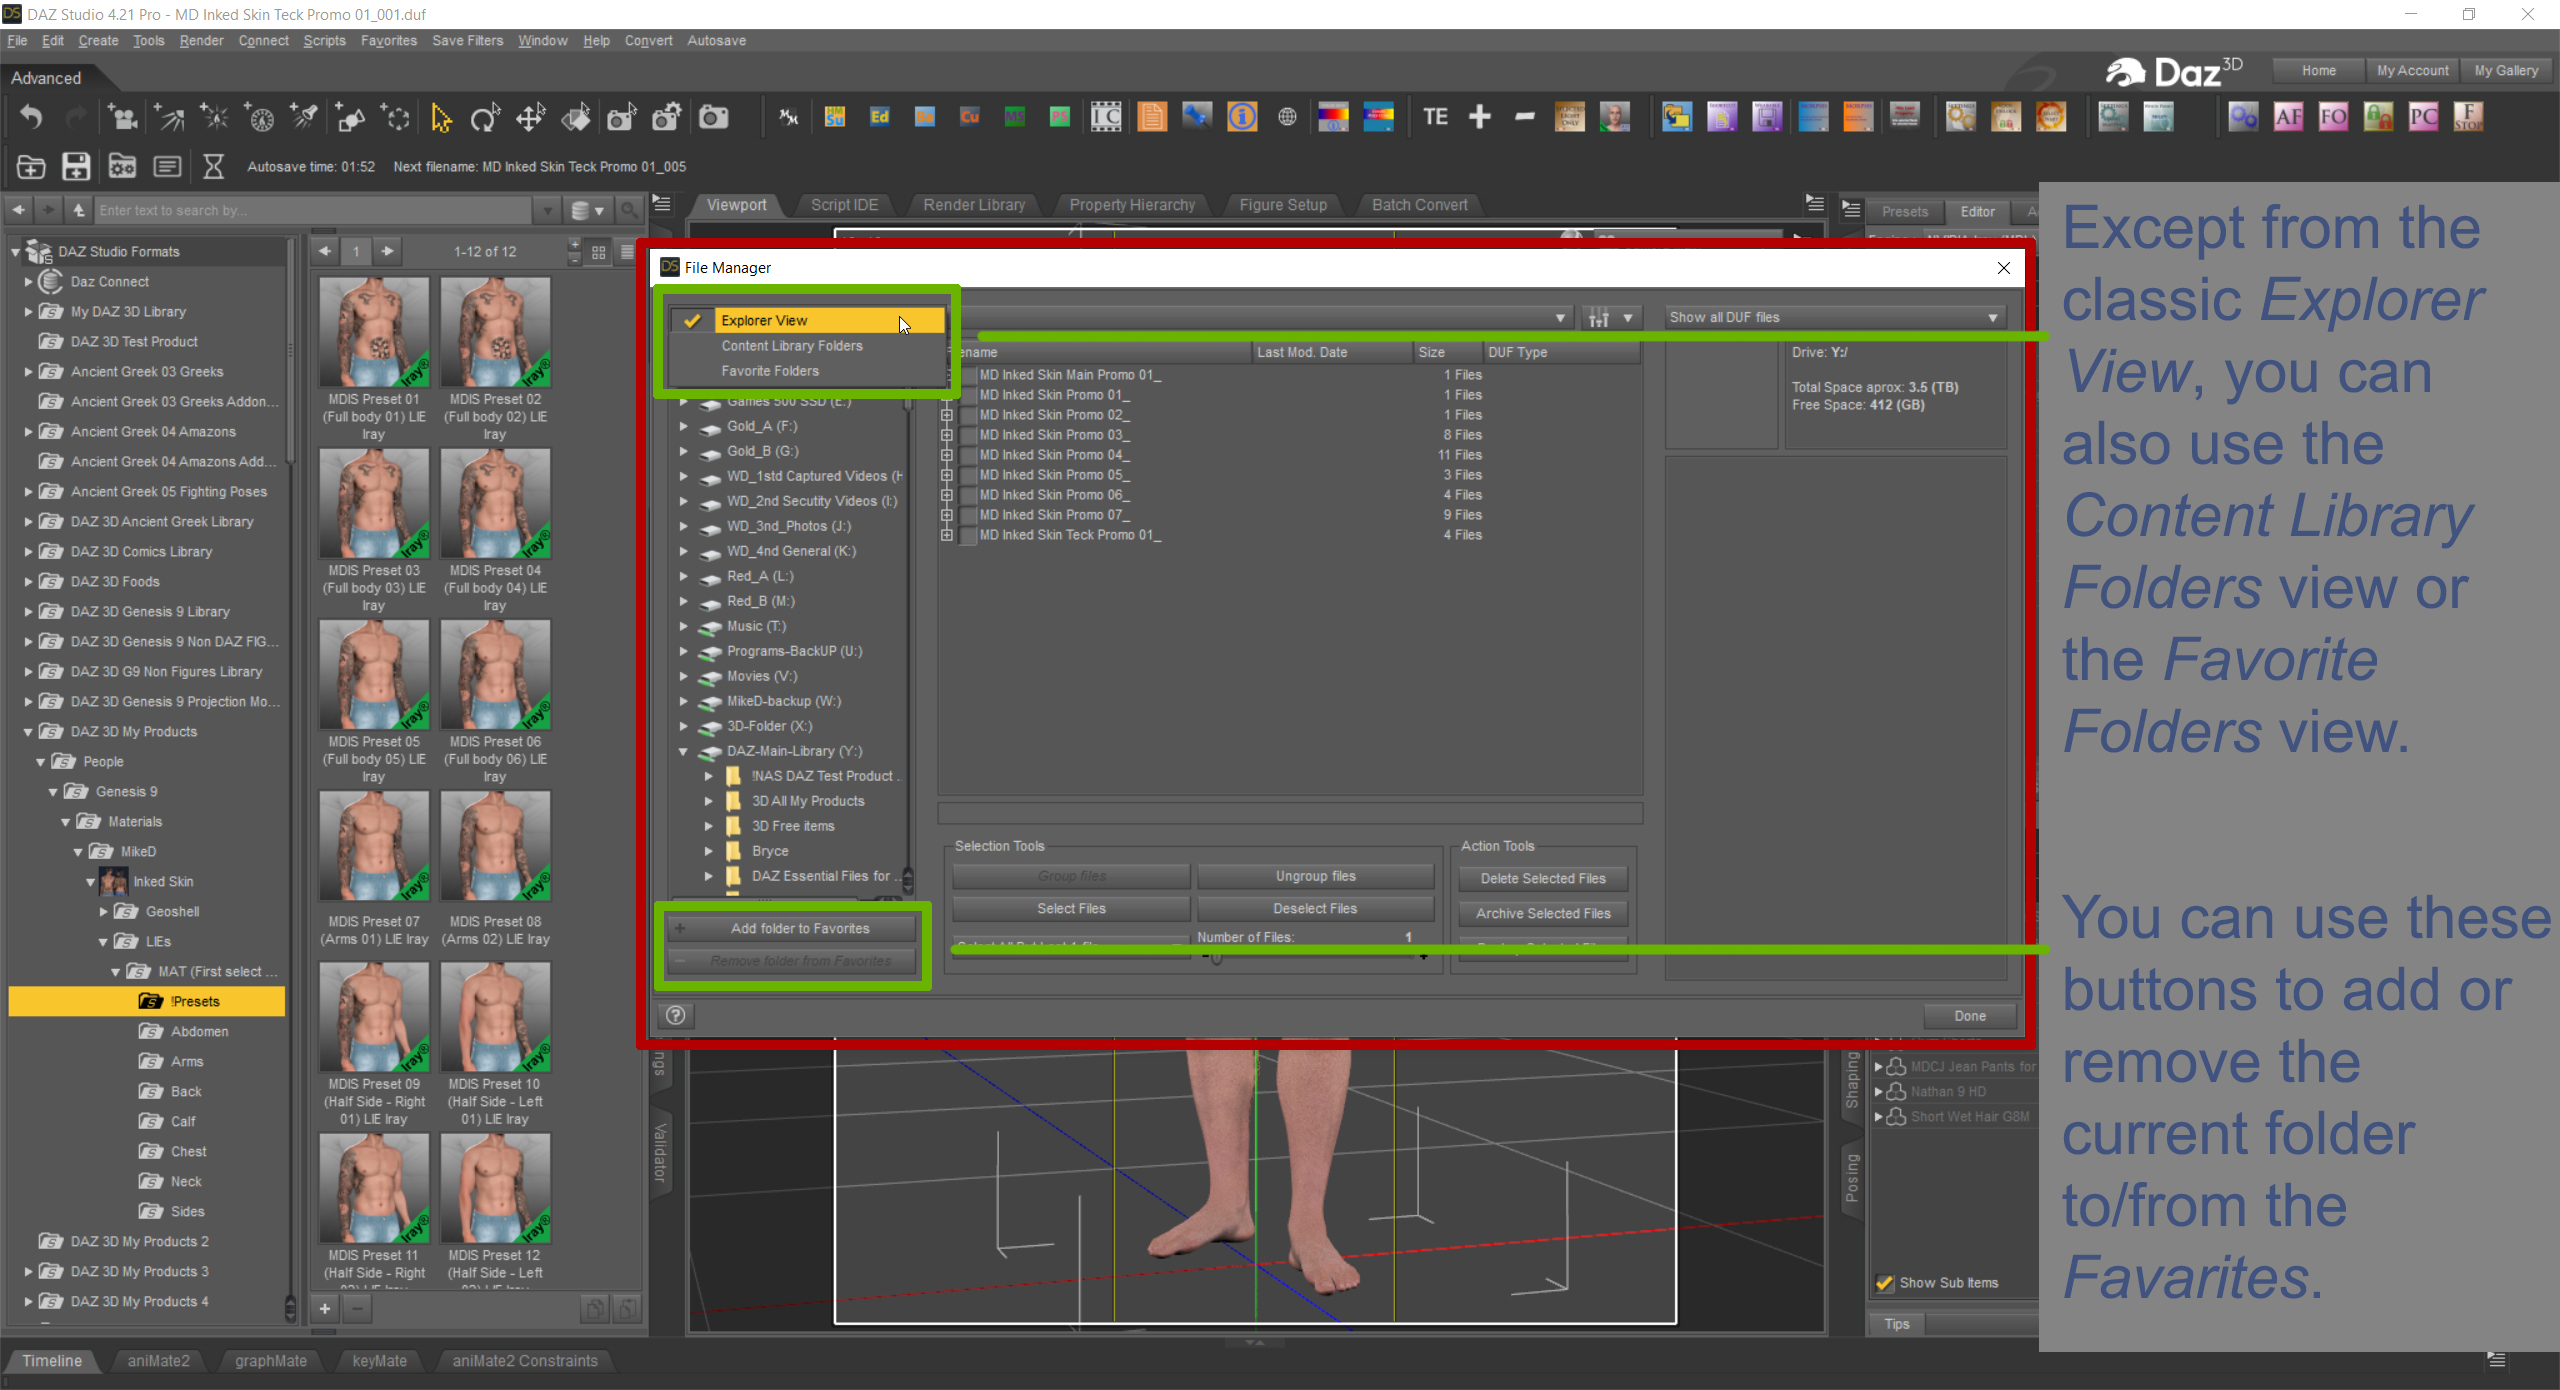This screenshot has width=2560, height=1390.
Task: Collapse the DAZ-Main-Library (Y:) drive
Action: pos(684,751)
